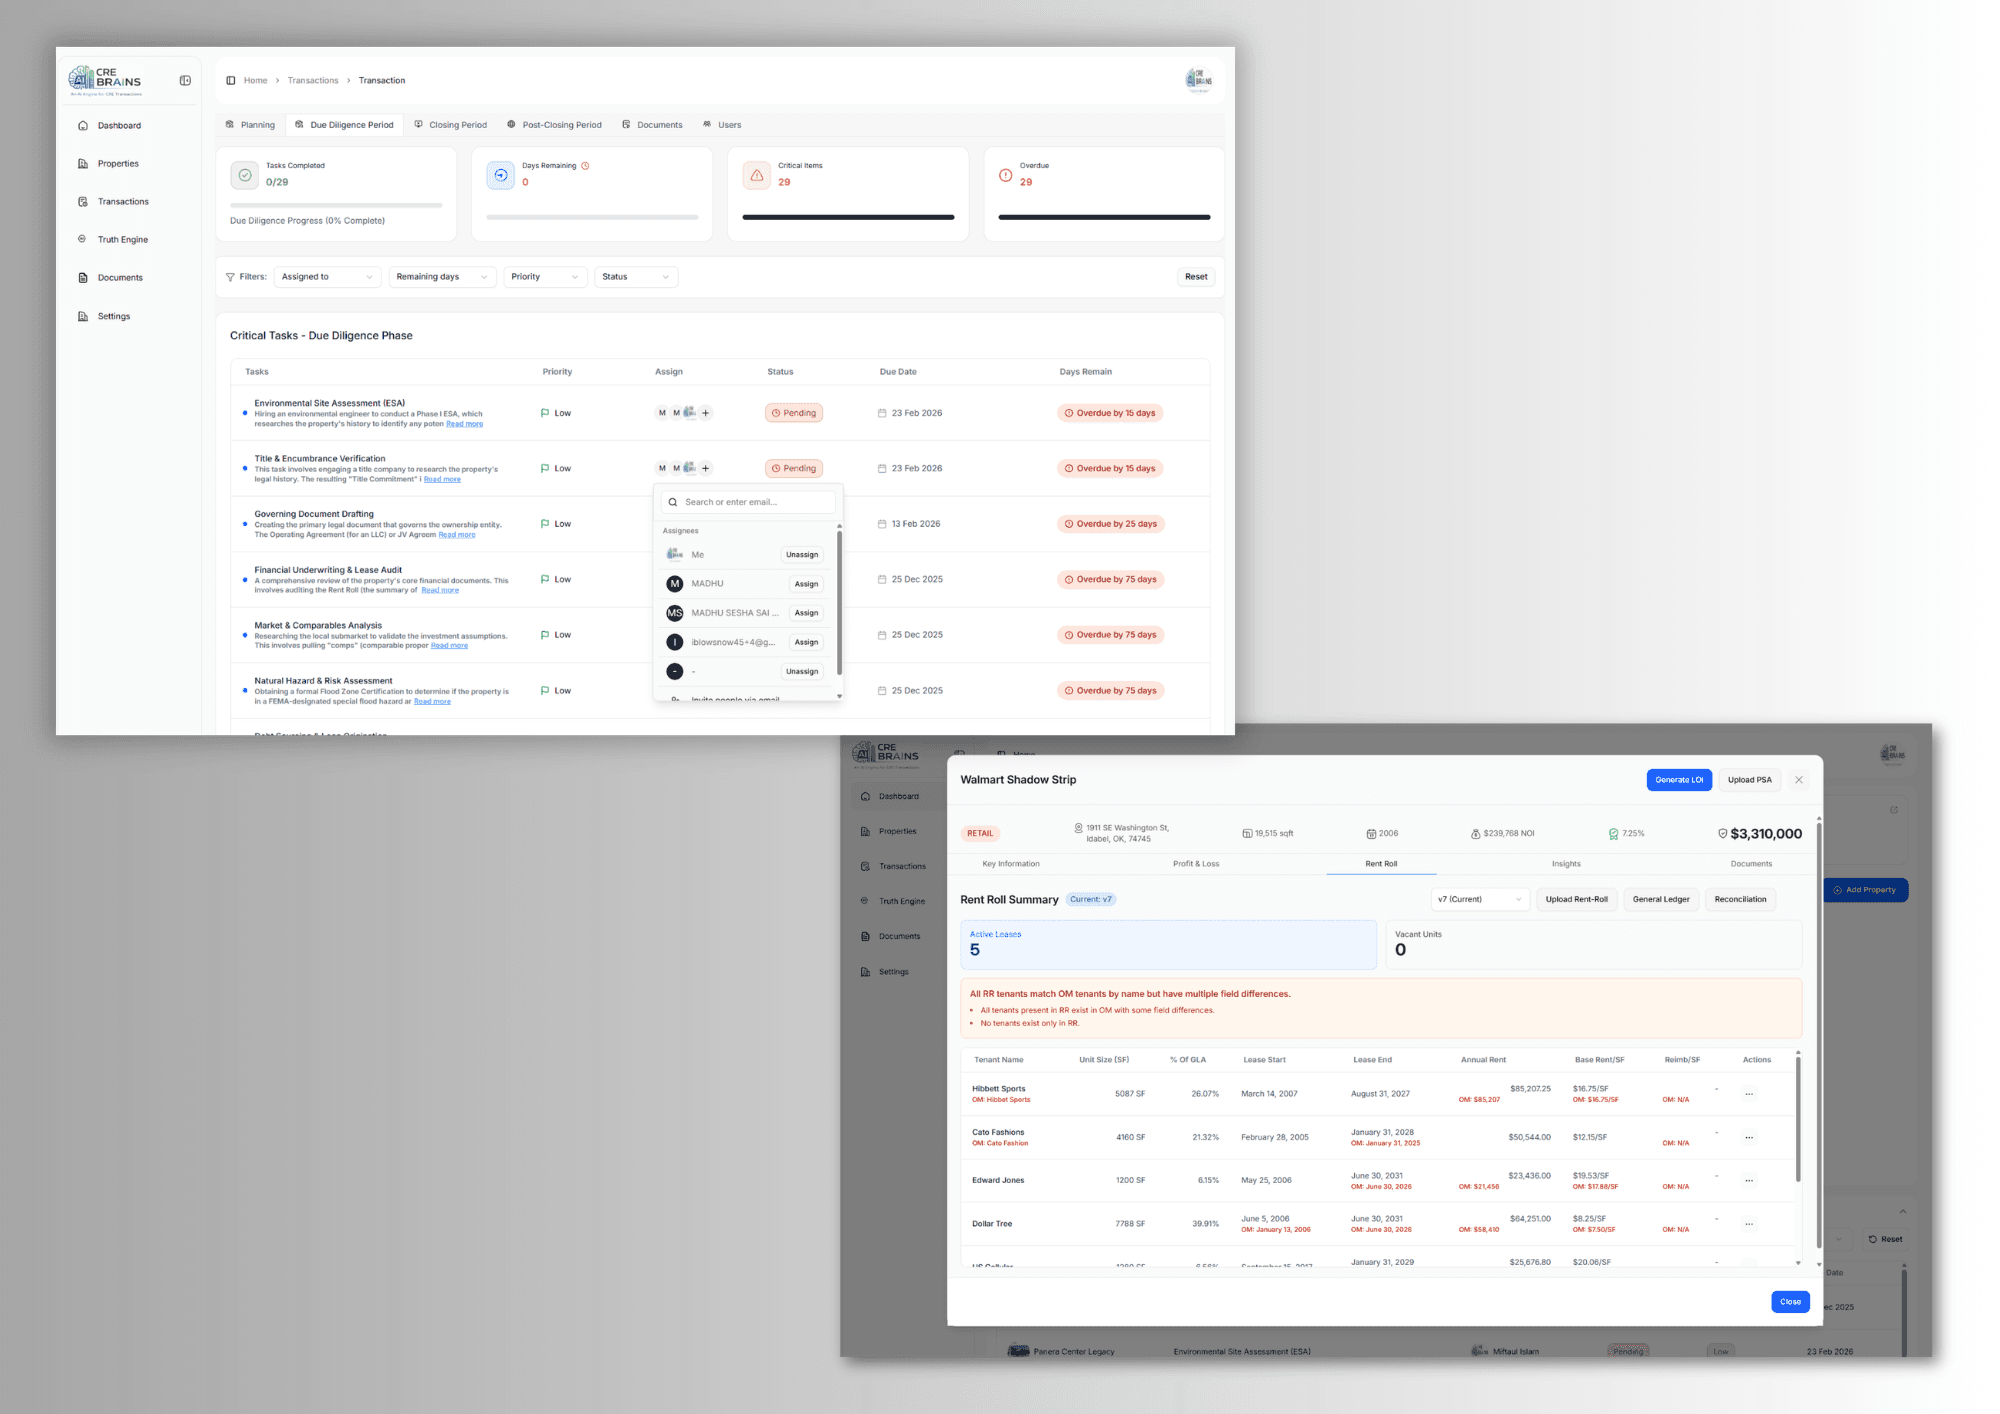Image resolution: width=2000 pixels, height=1414 pixels.
Task: Collapse the sidebar using the panel toggle icon
Action: 185,80
